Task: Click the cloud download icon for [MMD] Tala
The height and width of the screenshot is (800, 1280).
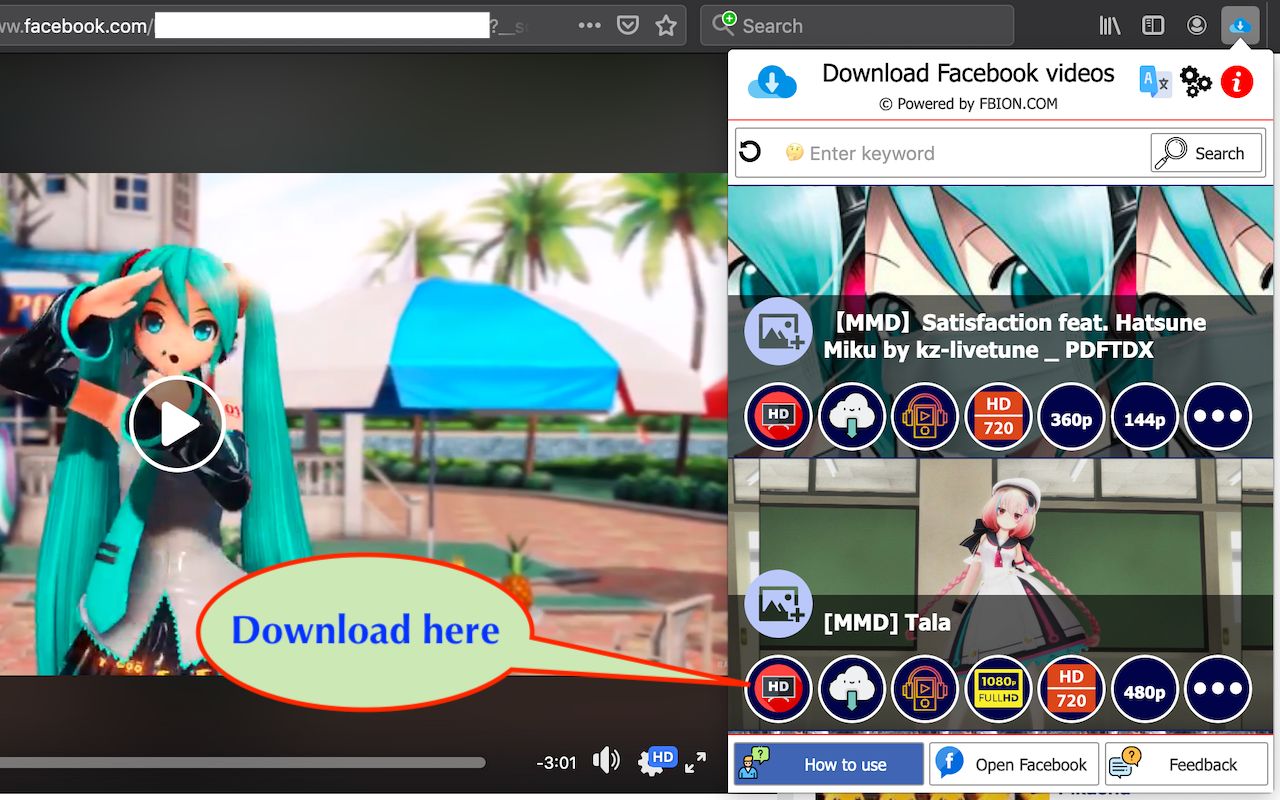Action: [851, 689]
